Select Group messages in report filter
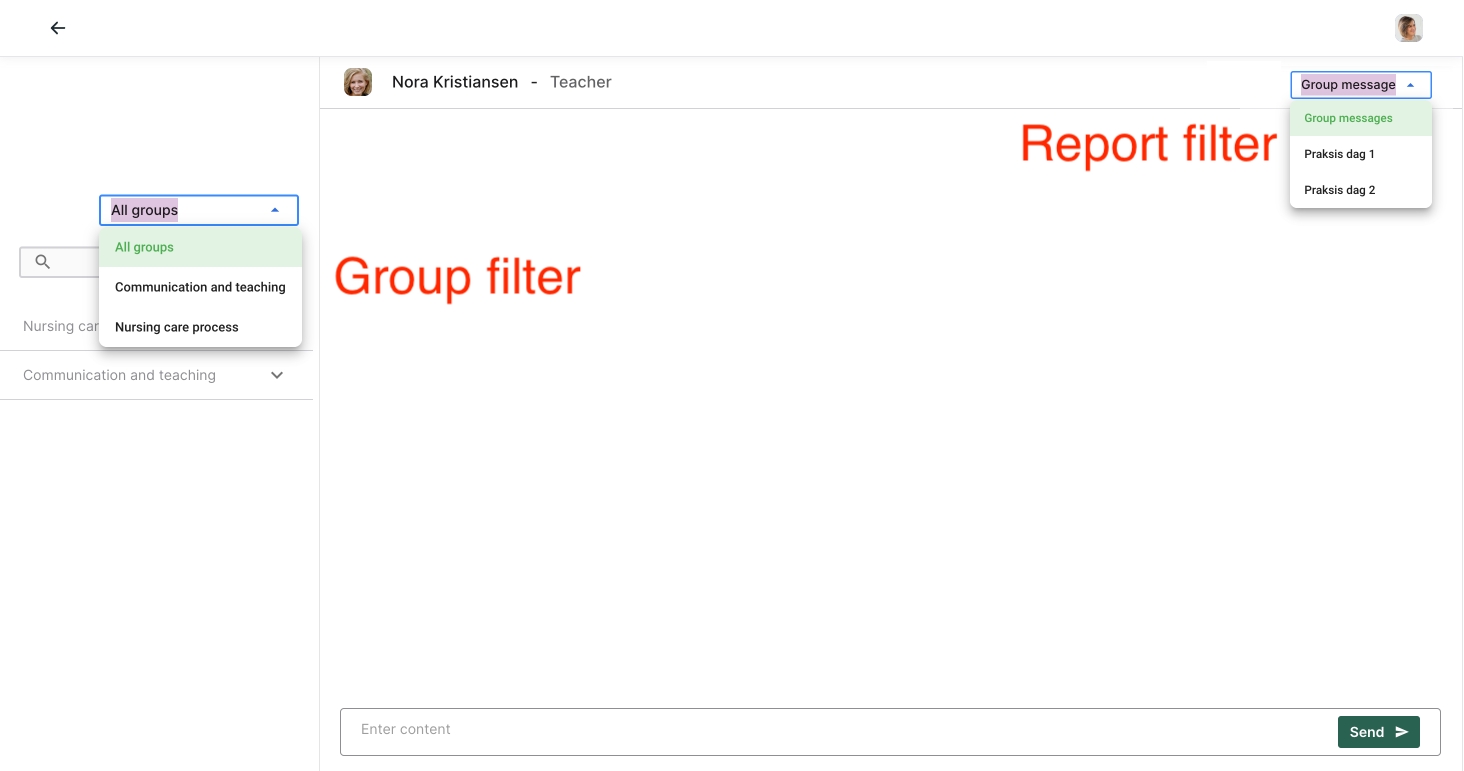 [x=1348, y=118]
